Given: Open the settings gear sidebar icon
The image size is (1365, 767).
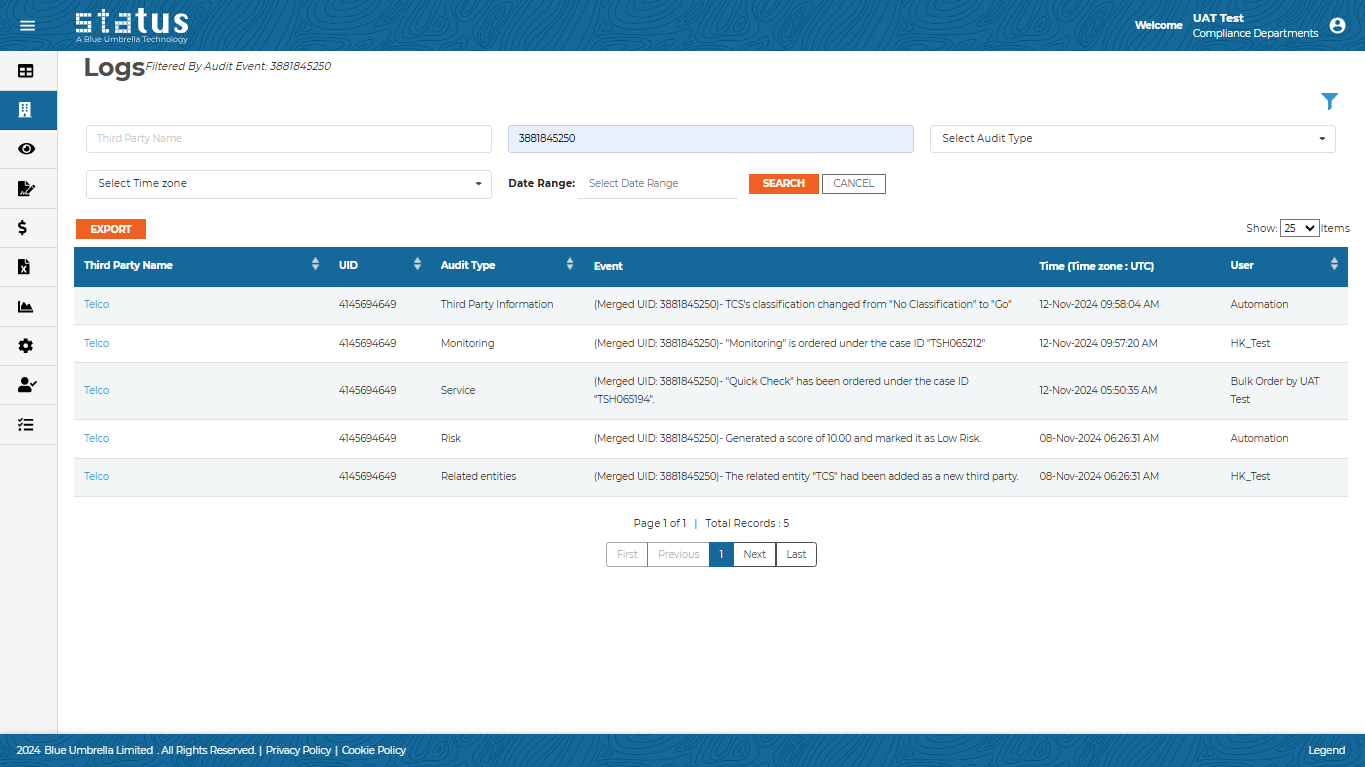Looking at the screenshot, I should 26,346.
